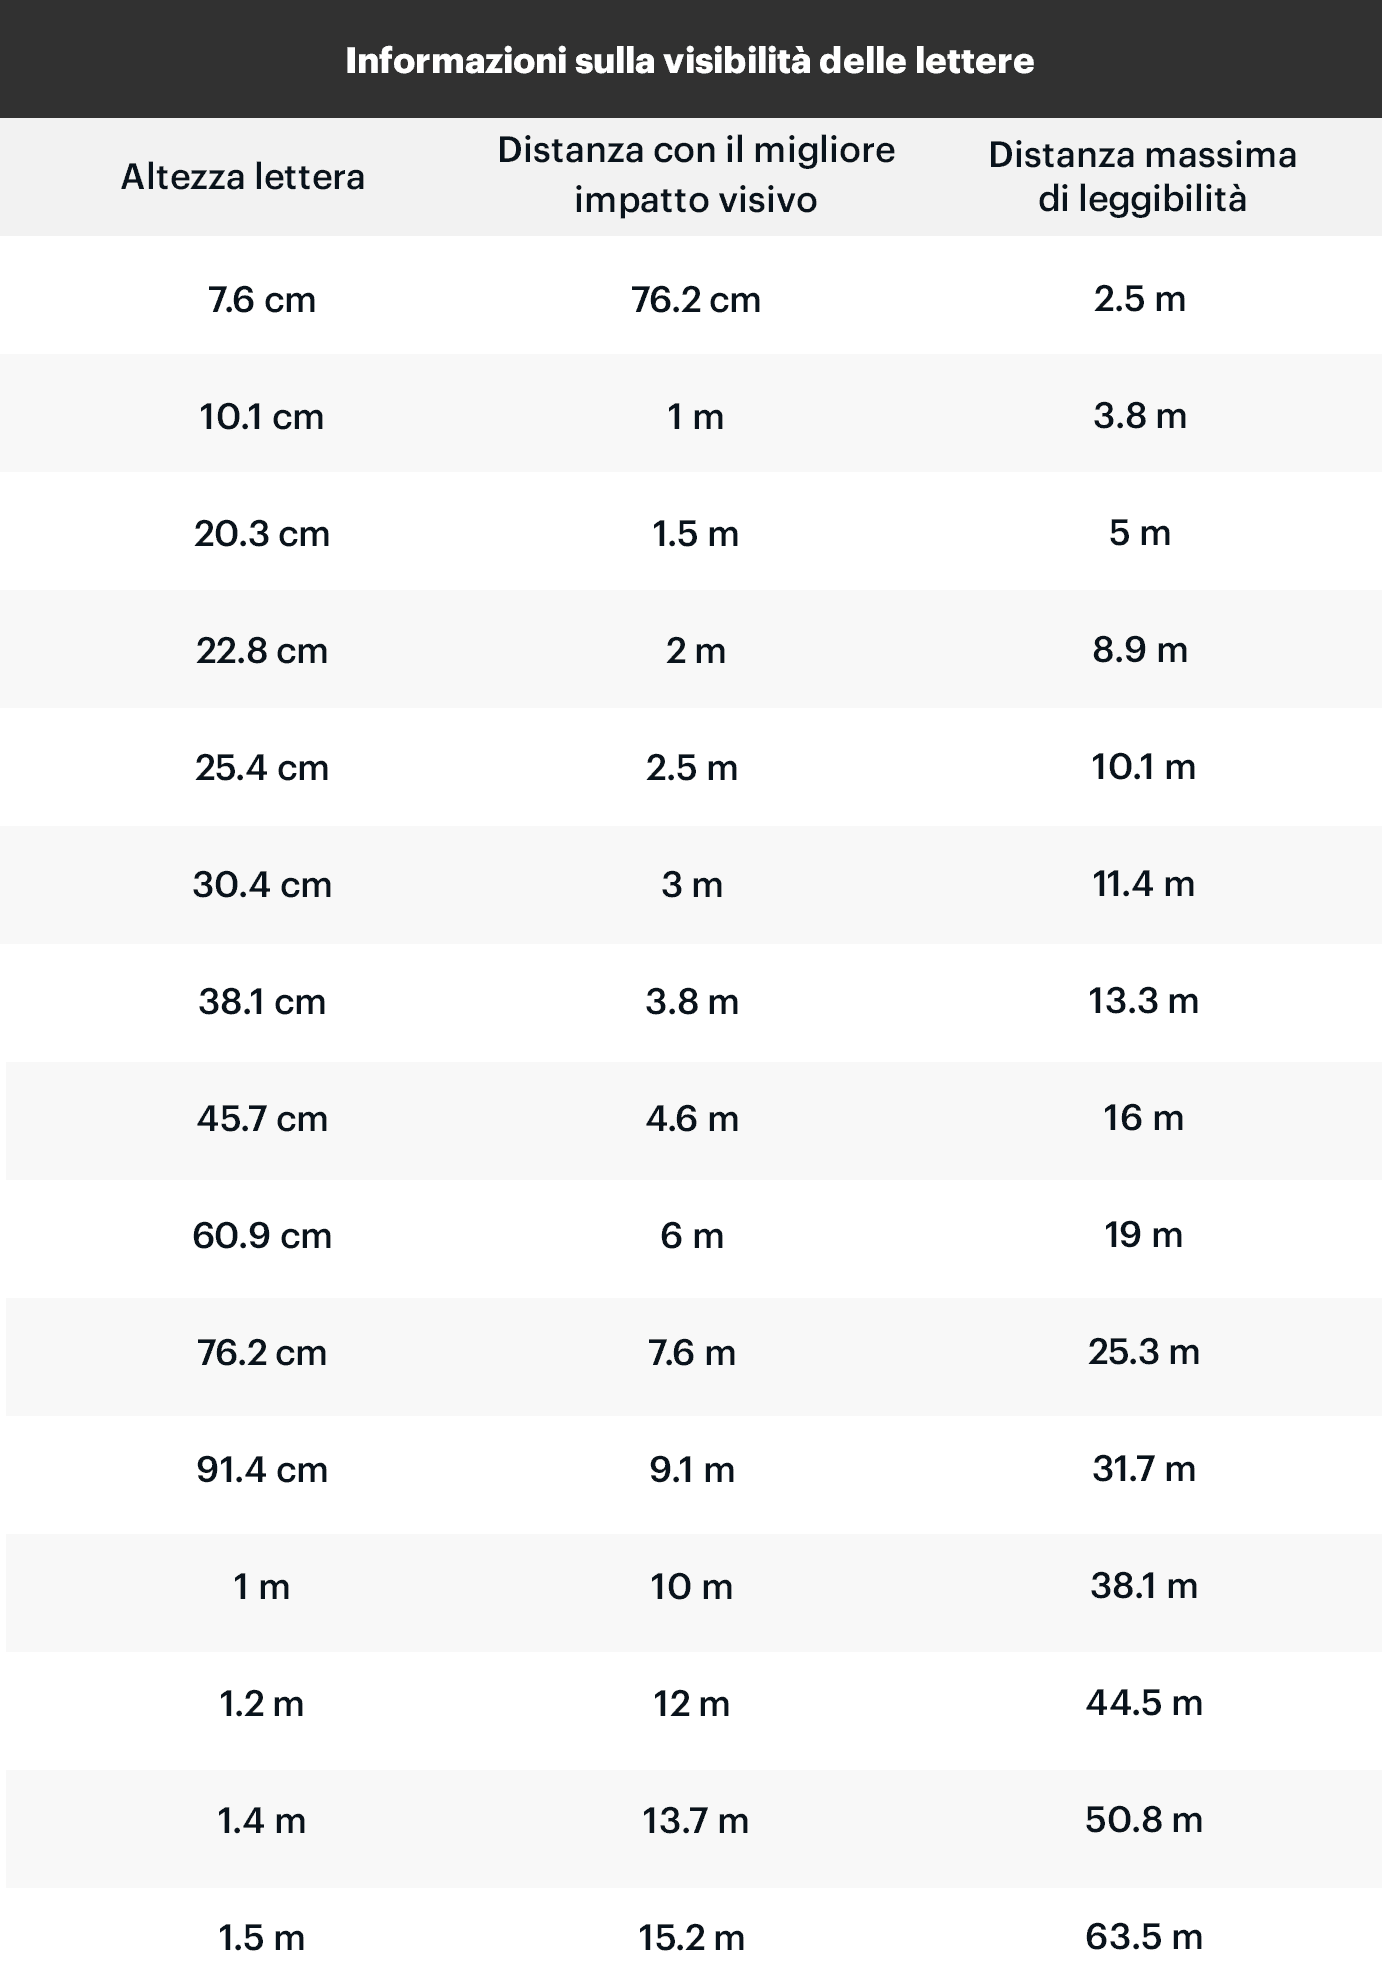This screenshot has height=1968, width=1382.
Task: Click the 63.5 m maximum legibility value
Action: coord(1144,1937)
